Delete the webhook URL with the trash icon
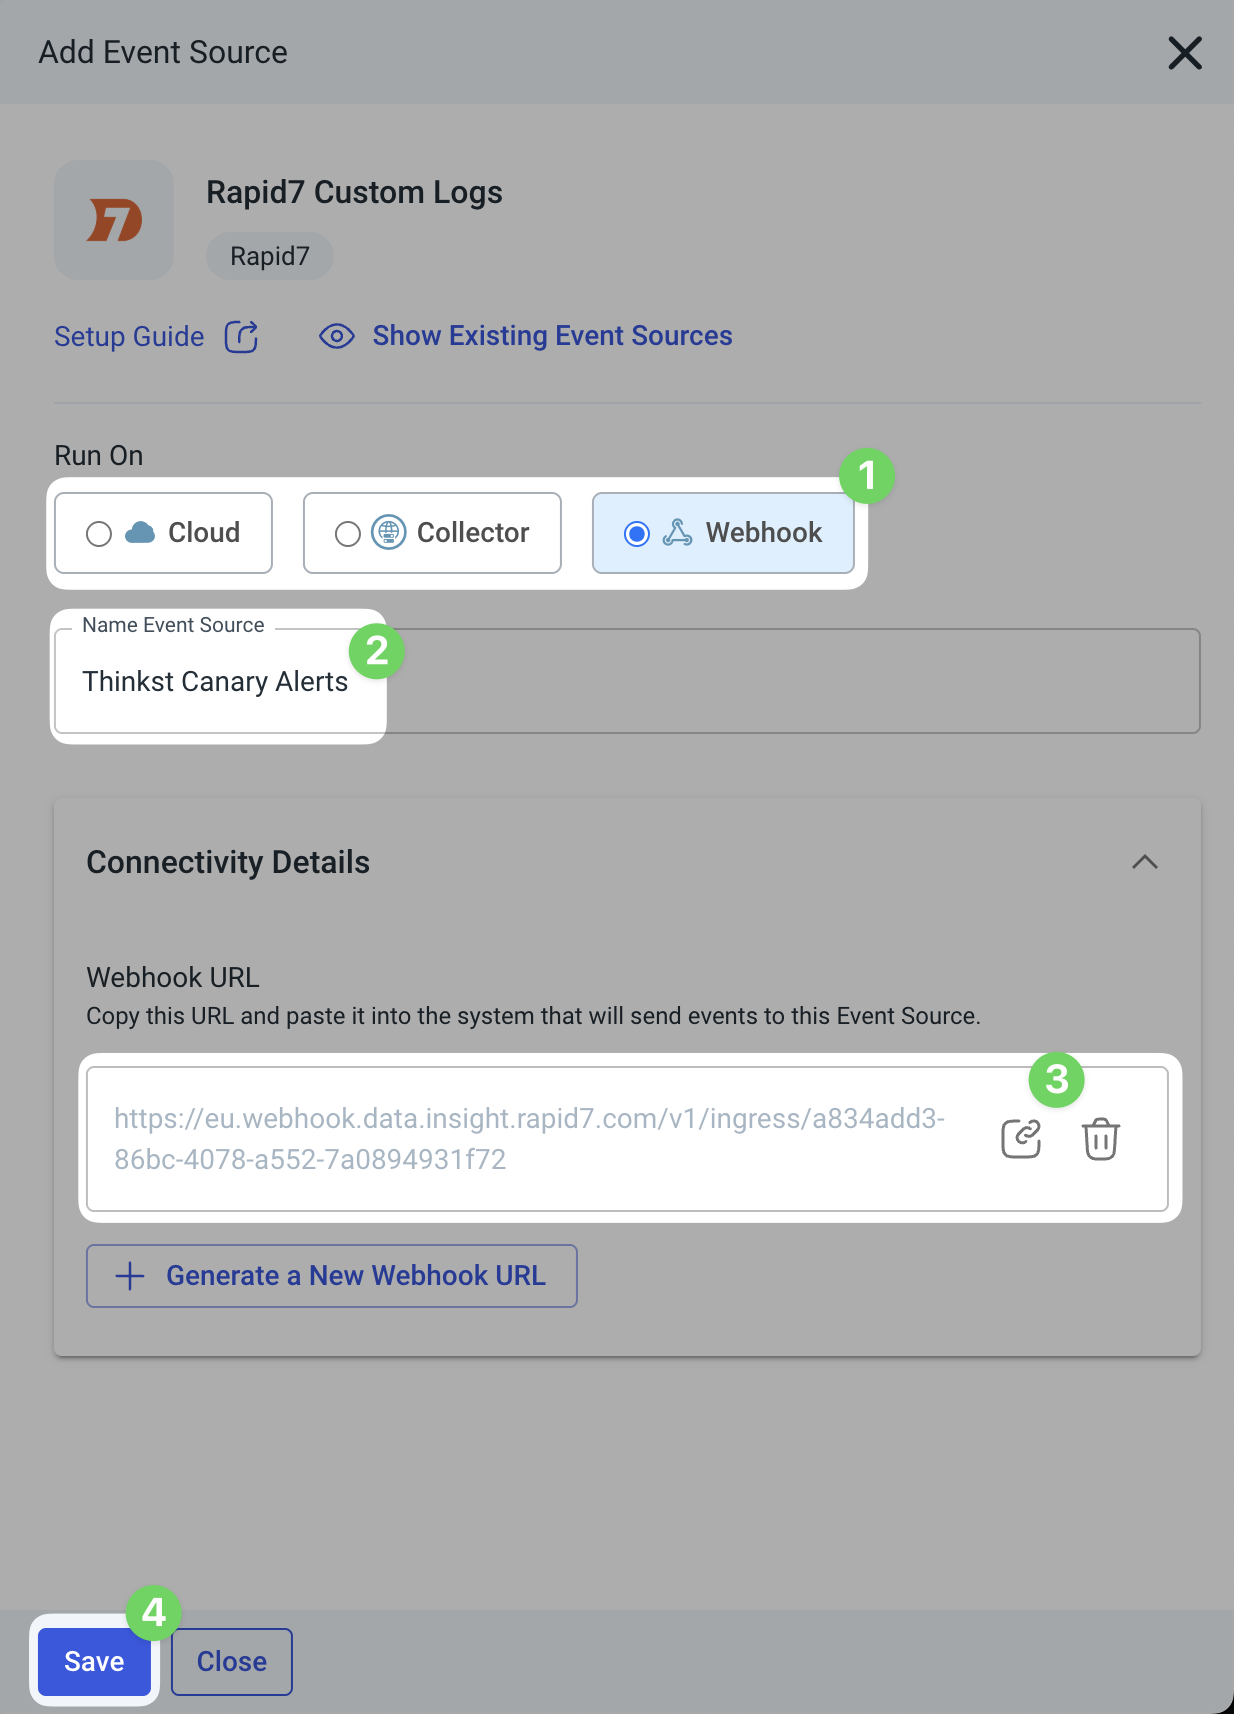1234x1714 pixels. [1101, 1139]
